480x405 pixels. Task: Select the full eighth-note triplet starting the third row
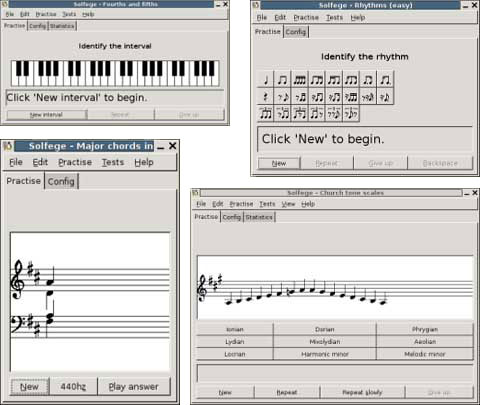pos(266,114)
